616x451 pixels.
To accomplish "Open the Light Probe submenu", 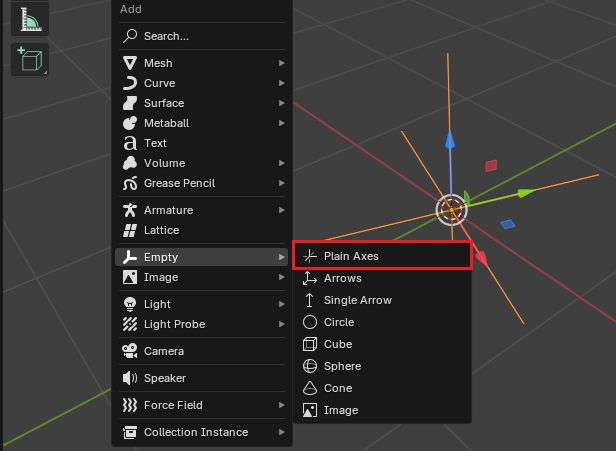I will pyautogui.click(x=202, y=324).
